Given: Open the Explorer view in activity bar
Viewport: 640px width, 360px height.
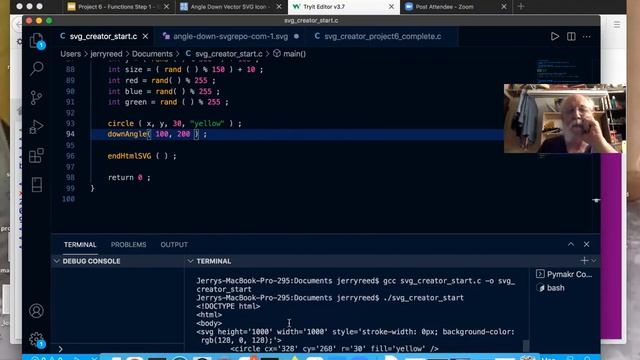Looking at the screenshot, I should (36, 41).
